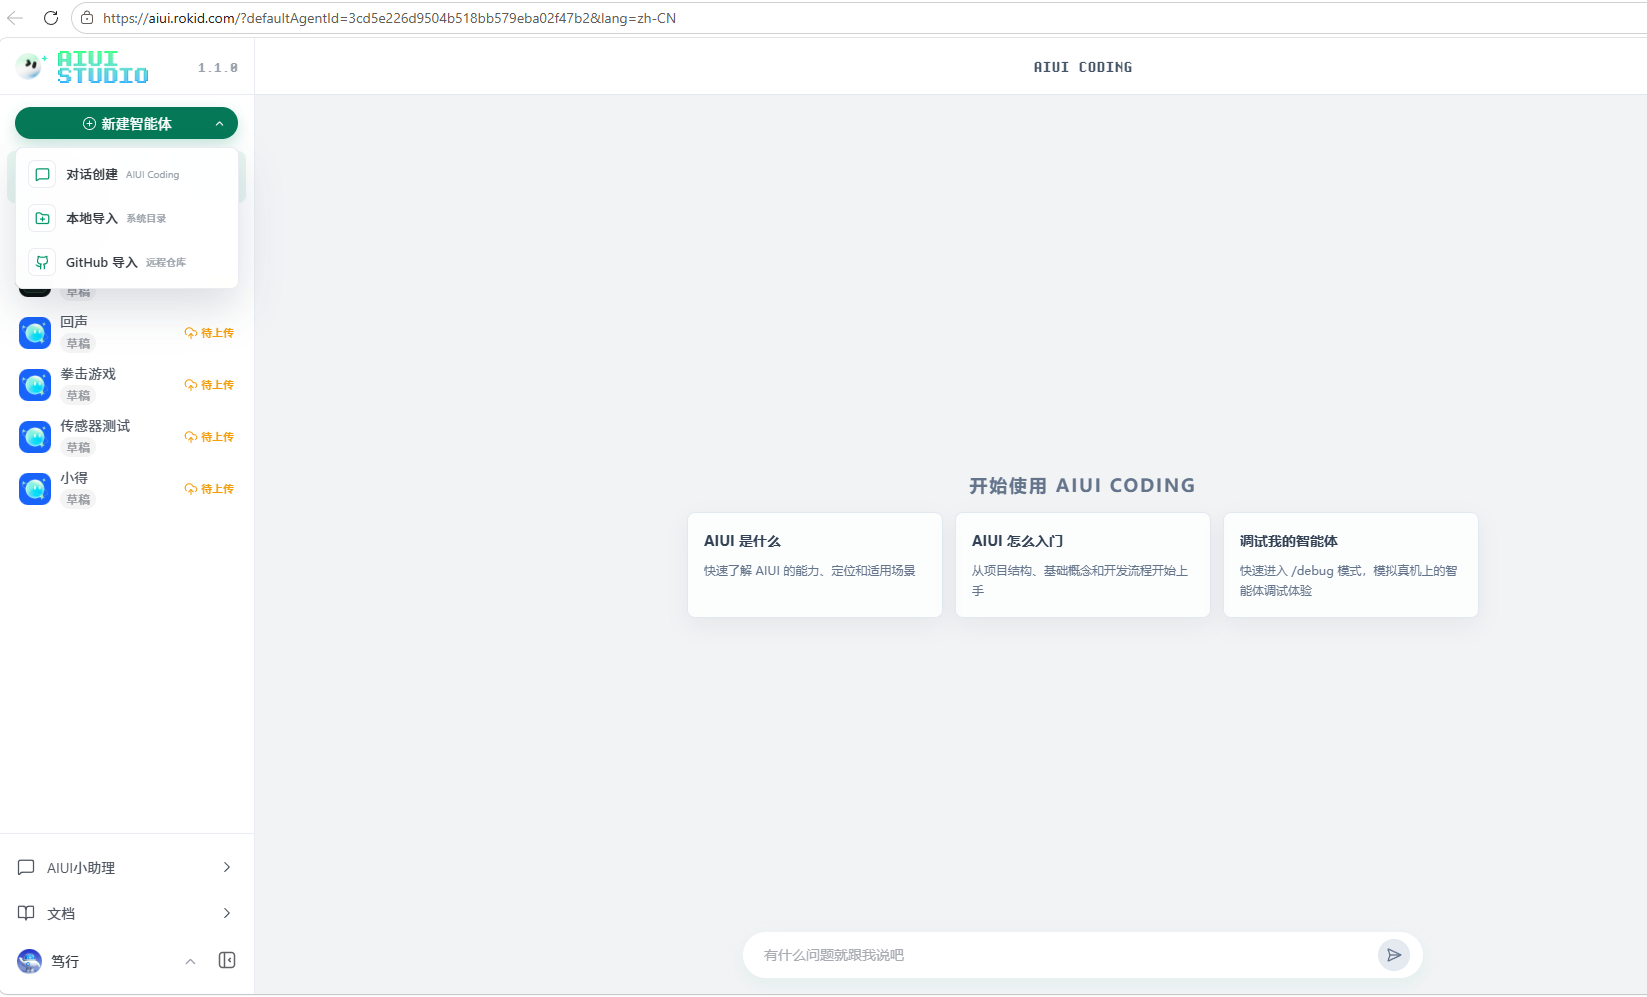Click the version number 1.1.0

pyautogui.click(x=218, y=68)
